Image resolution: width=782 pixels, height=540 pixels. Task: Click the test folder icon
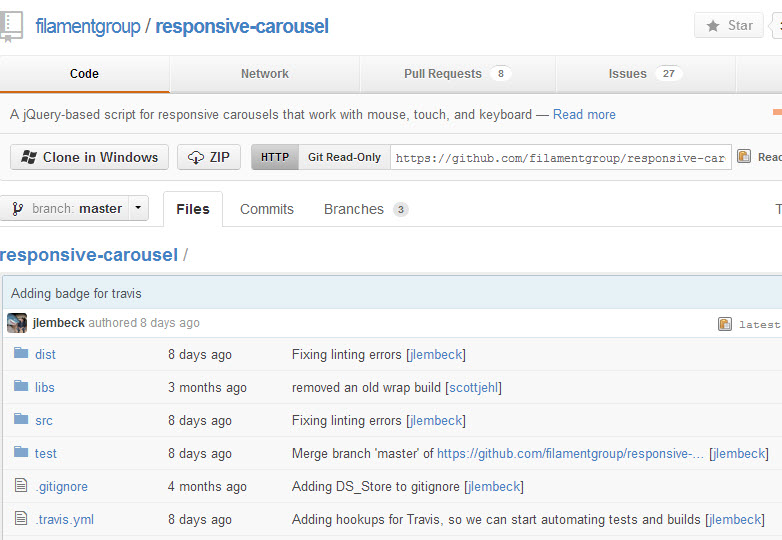pyautogui.click(x=21, y=452)
